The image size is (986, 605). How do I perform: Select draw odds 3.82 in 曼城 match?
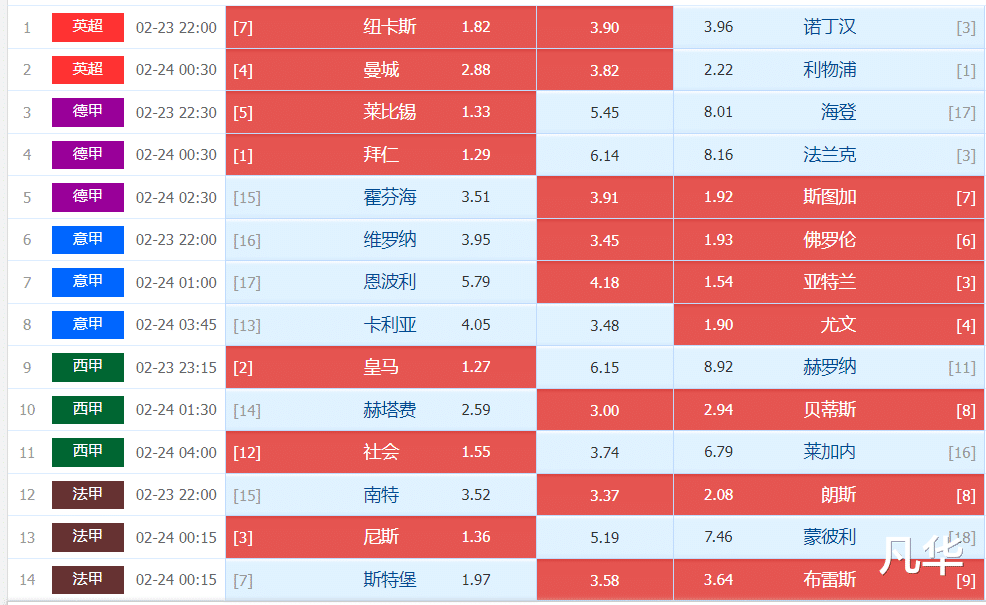click(604, 70)
